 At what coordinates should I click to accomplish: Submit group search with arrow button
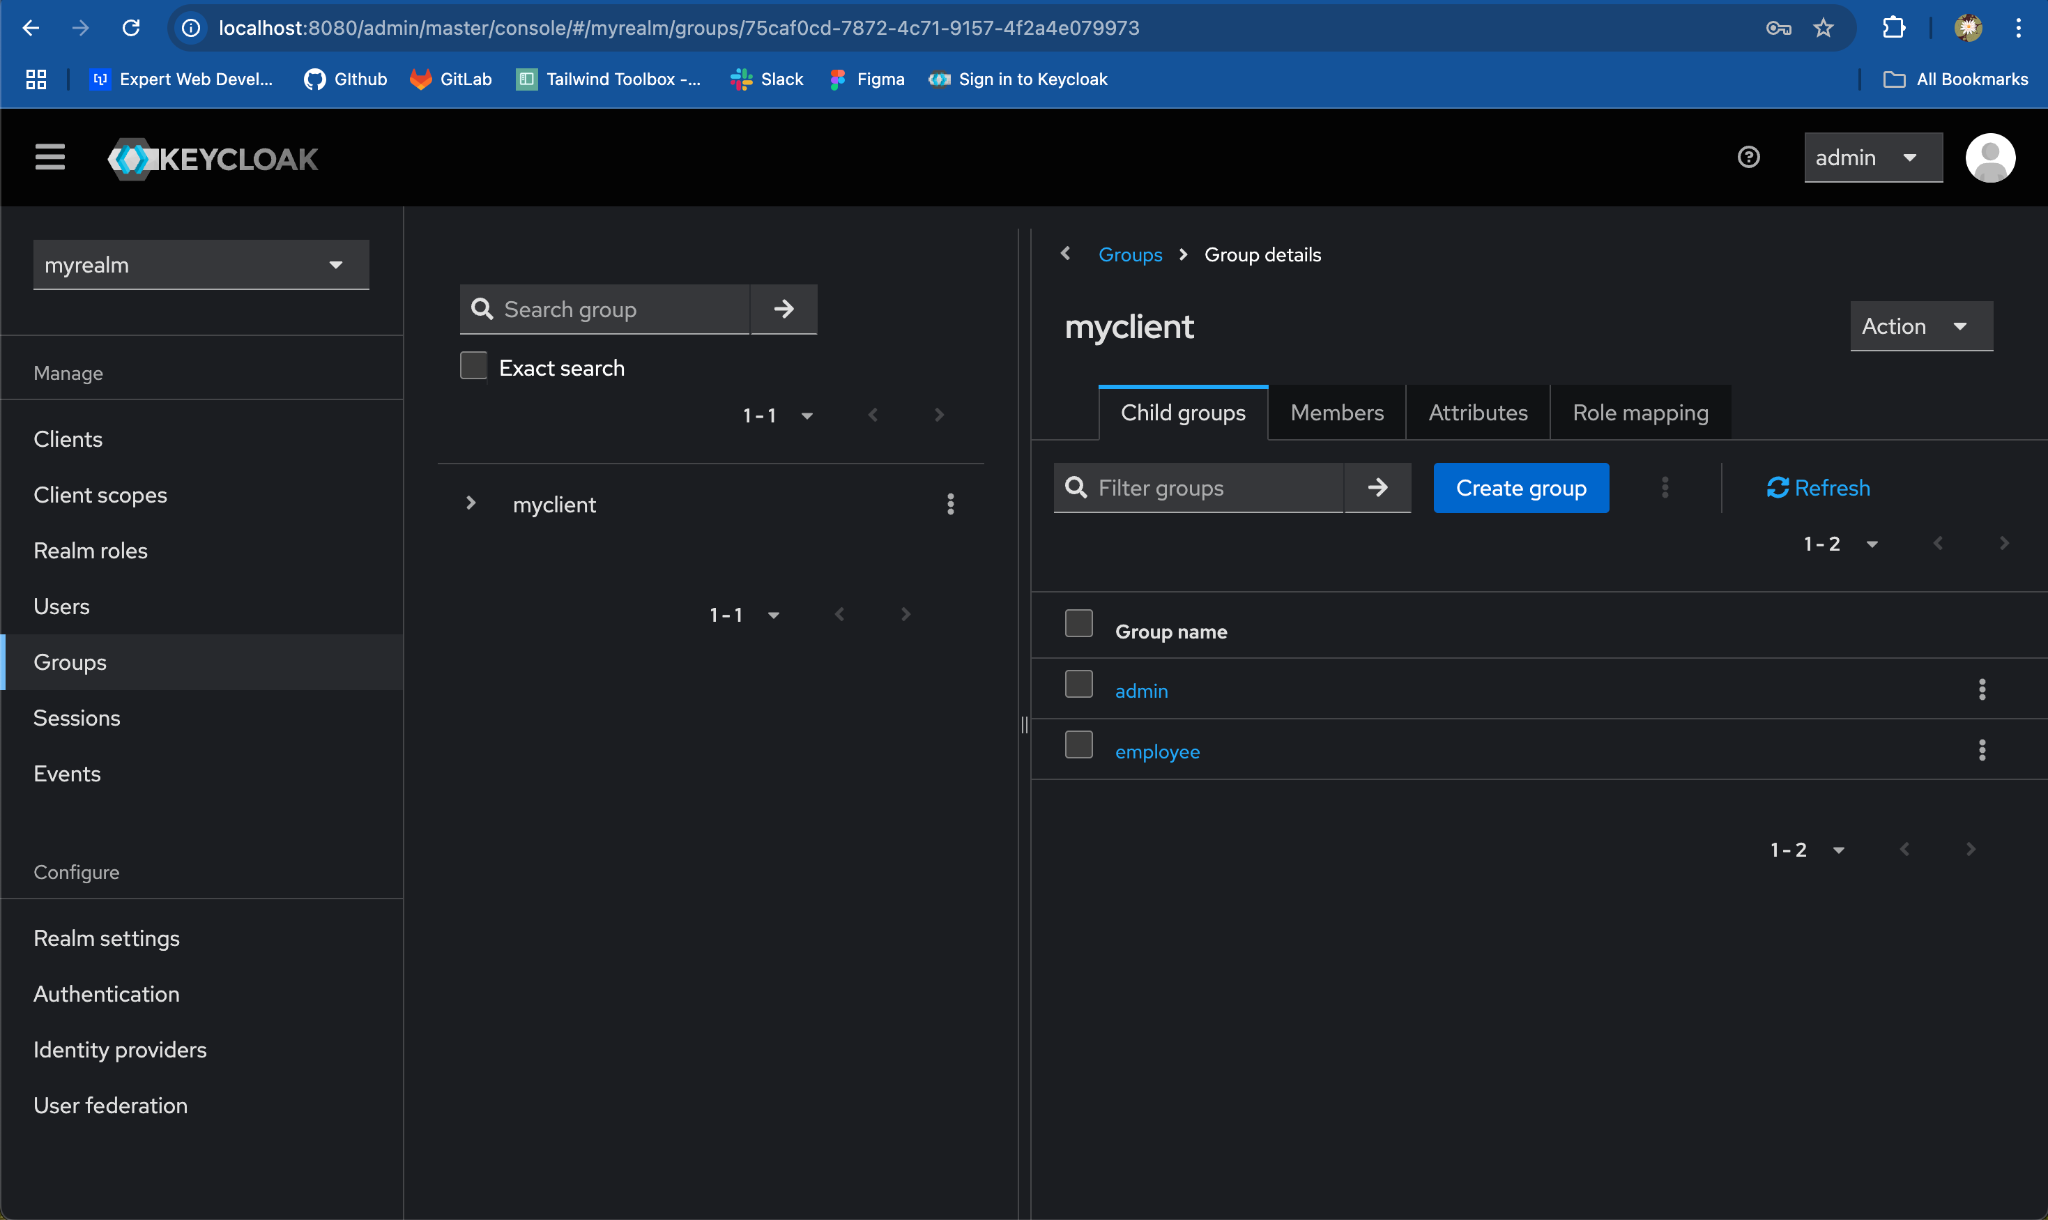point(784,309)
